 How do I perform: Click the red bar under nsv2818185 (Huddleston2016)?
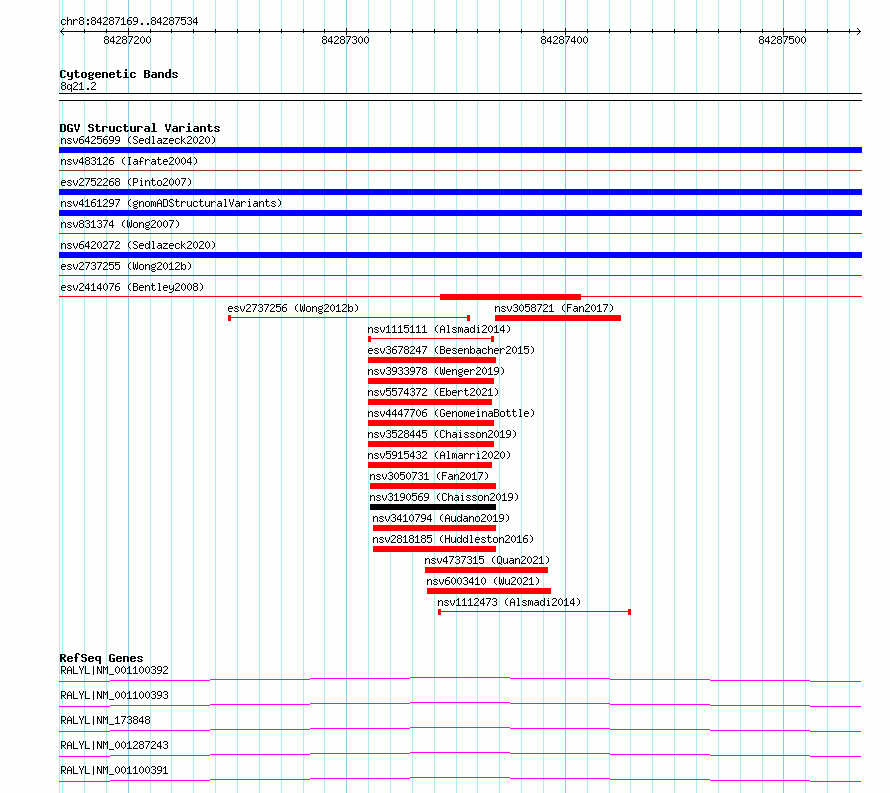click(x=434, y=549)
